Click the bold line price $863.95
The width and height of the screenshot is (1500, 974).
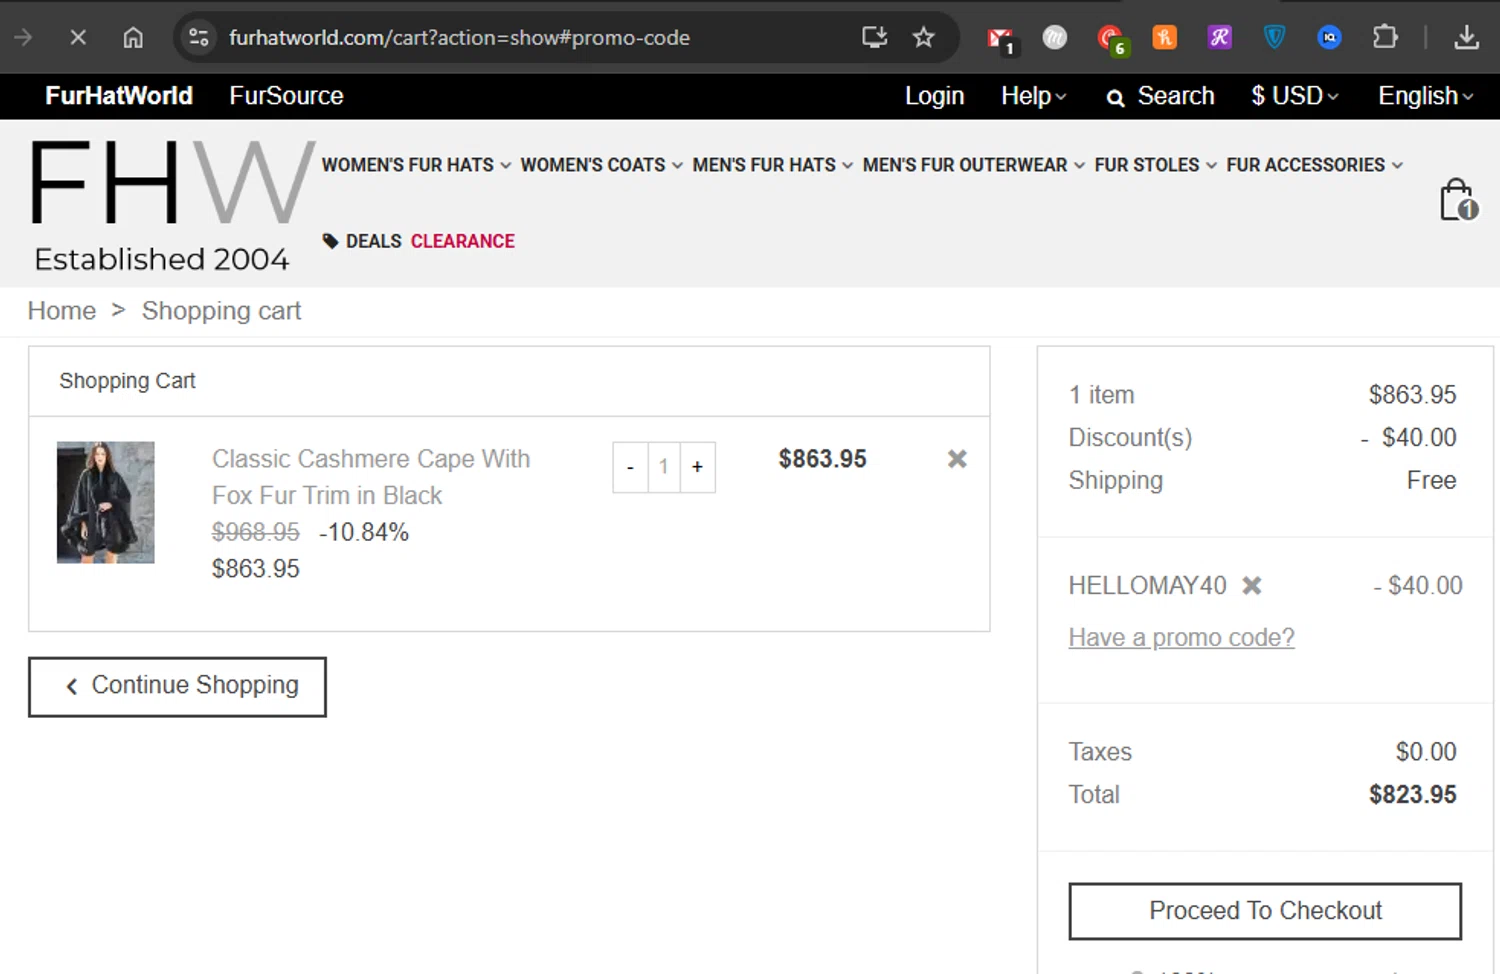tap(822, 459)
